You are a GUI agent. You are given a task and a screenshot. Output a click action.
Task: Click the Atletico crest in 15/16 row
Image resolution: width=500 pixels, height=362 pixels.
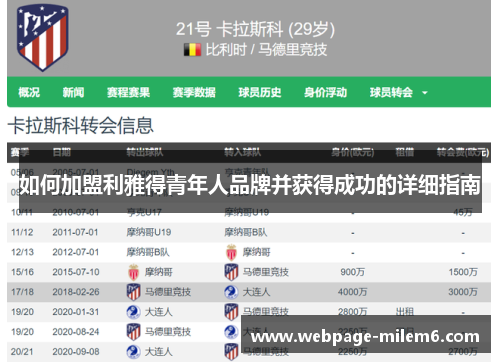231,272
